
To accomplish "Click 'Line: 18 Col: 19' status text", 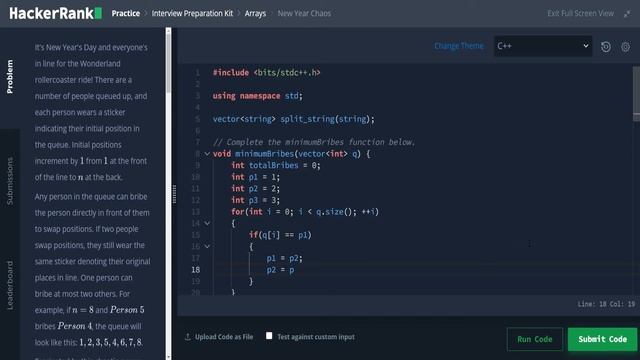I will click(606, 304).
